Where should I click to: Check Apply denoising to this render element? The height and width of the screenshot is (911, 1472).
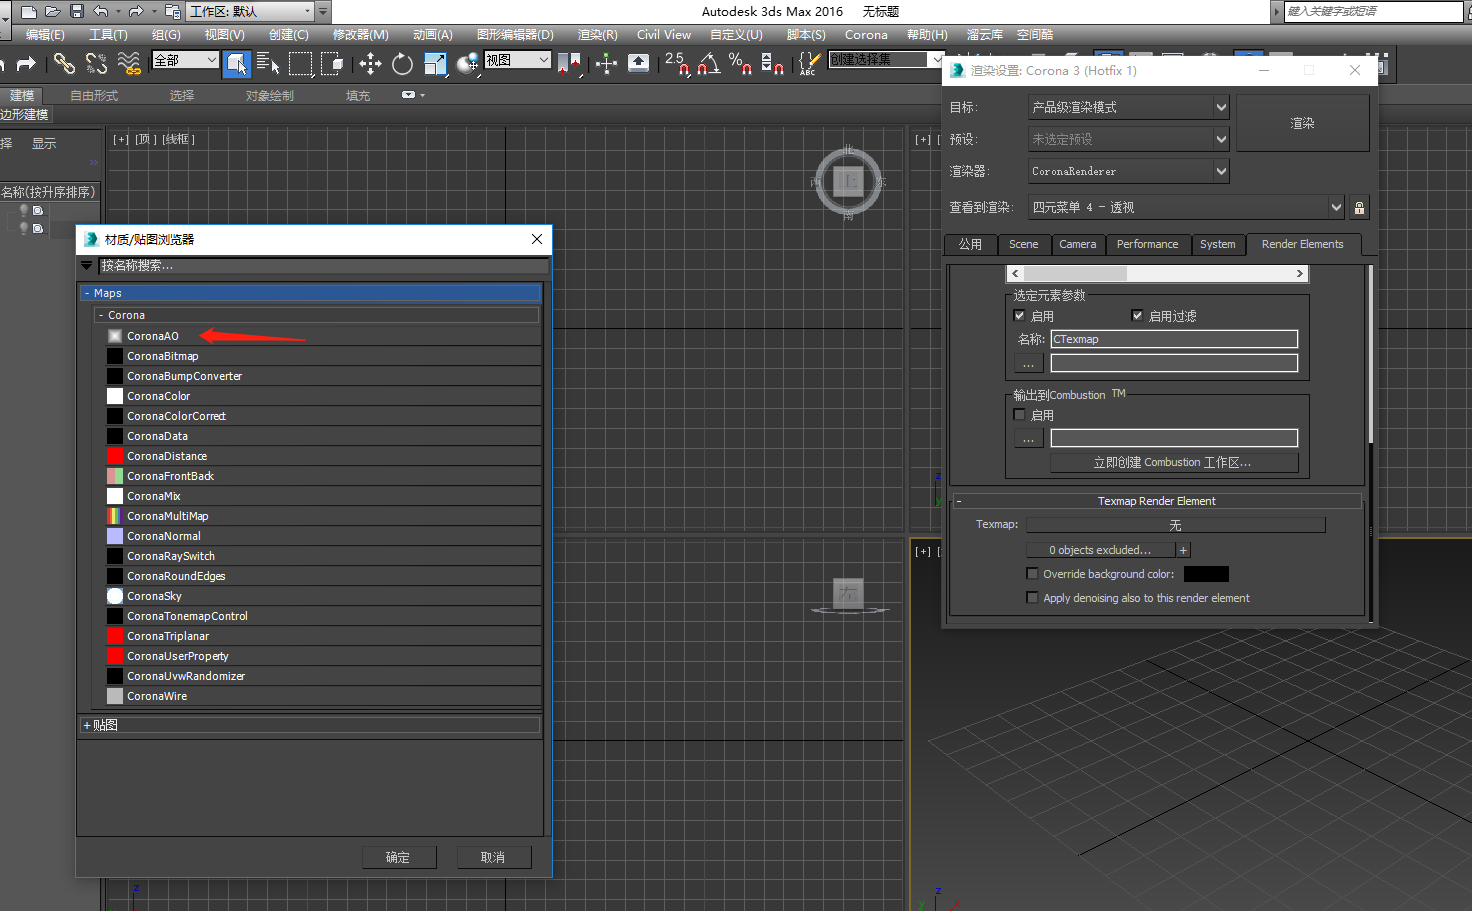(1032, 598)
